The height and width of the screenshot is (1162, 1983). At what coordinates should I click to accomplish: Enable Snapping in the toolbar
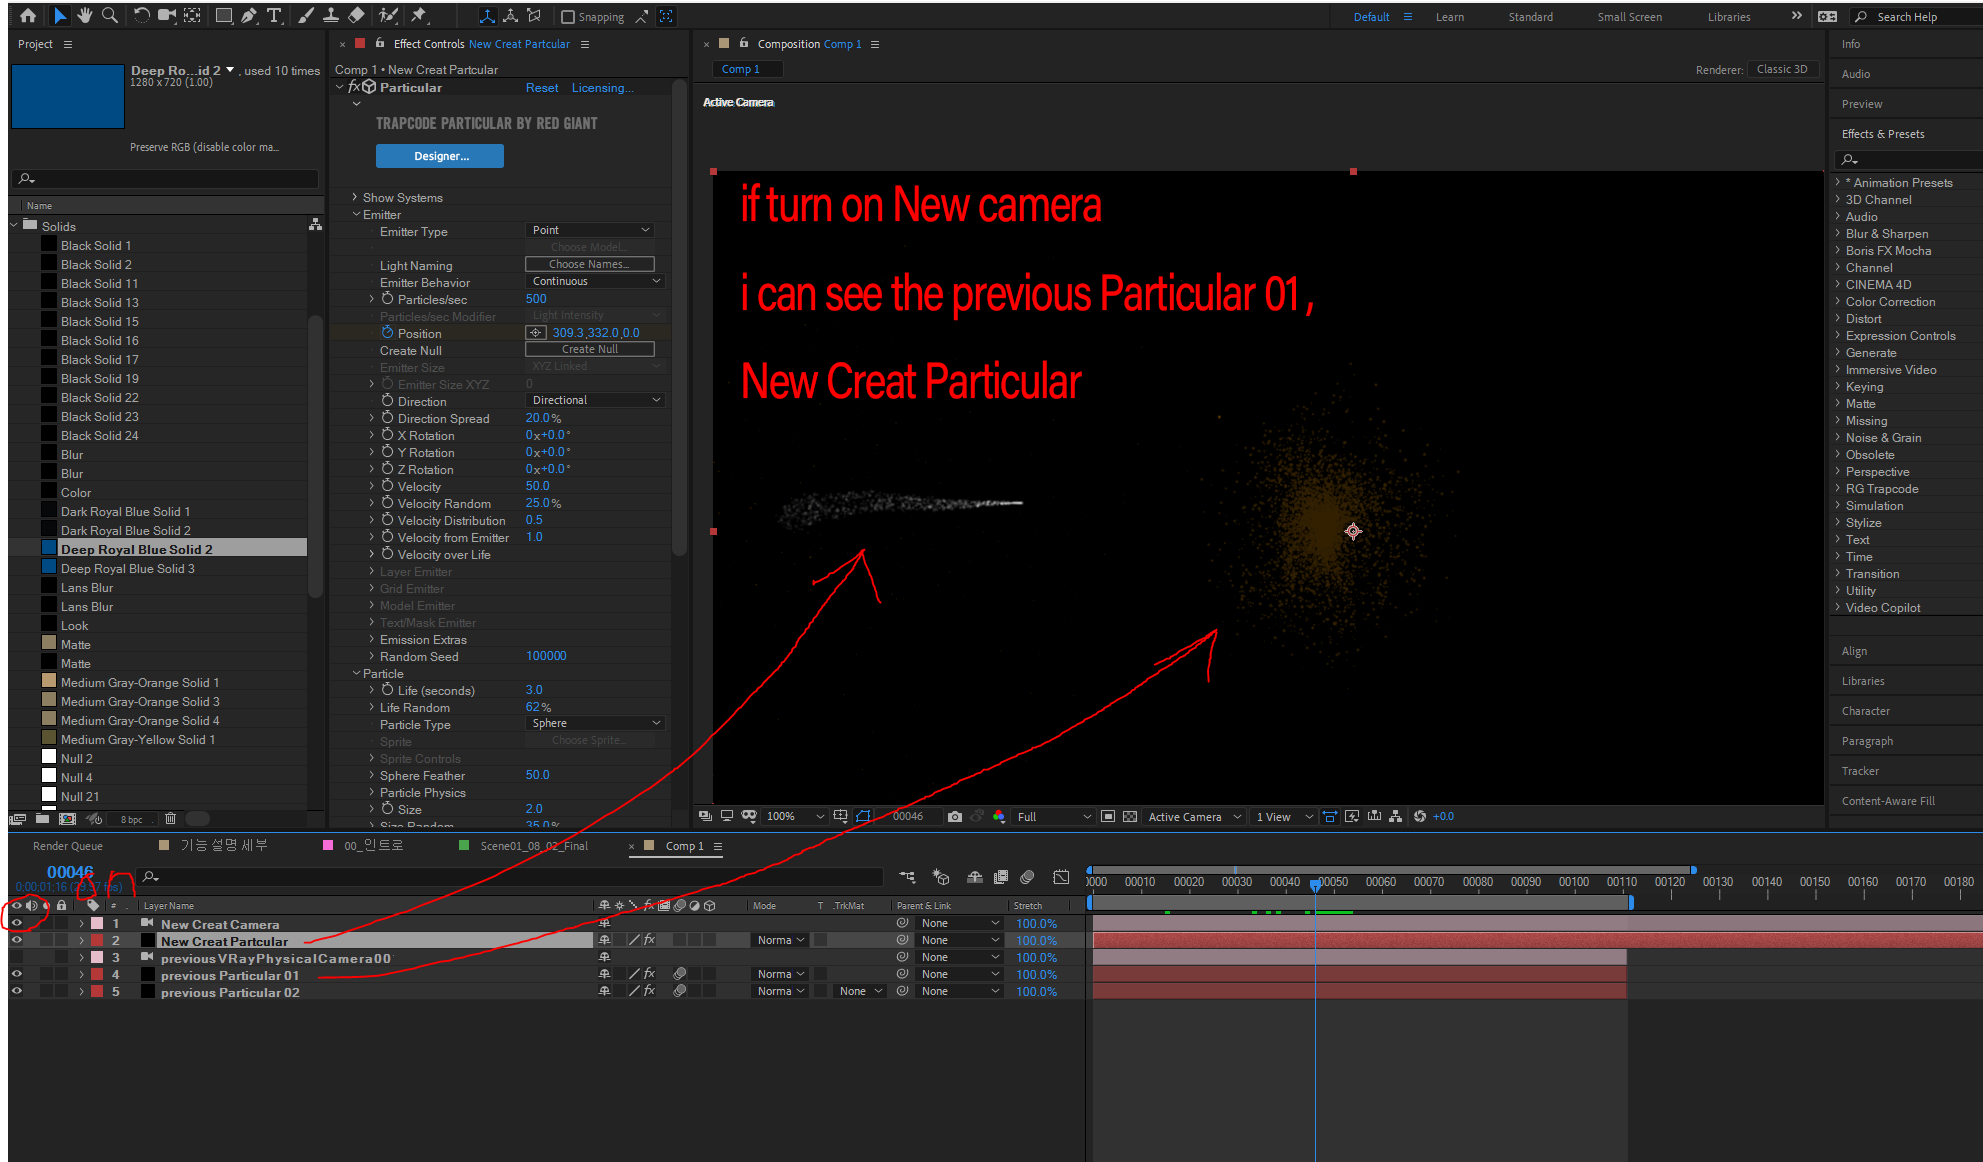pyautogui.click(x=568, y=16)
